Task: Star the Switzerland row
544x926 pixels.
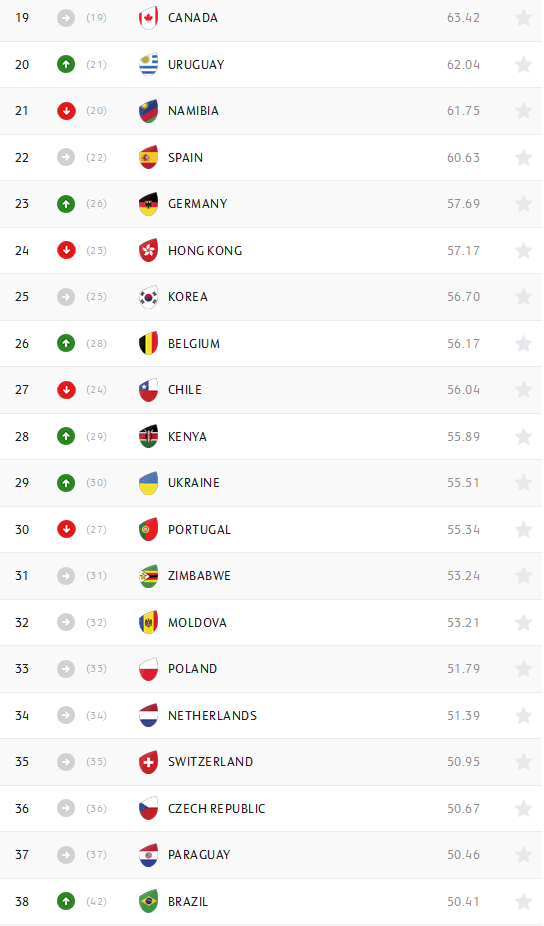Action: tap(523, 762)
